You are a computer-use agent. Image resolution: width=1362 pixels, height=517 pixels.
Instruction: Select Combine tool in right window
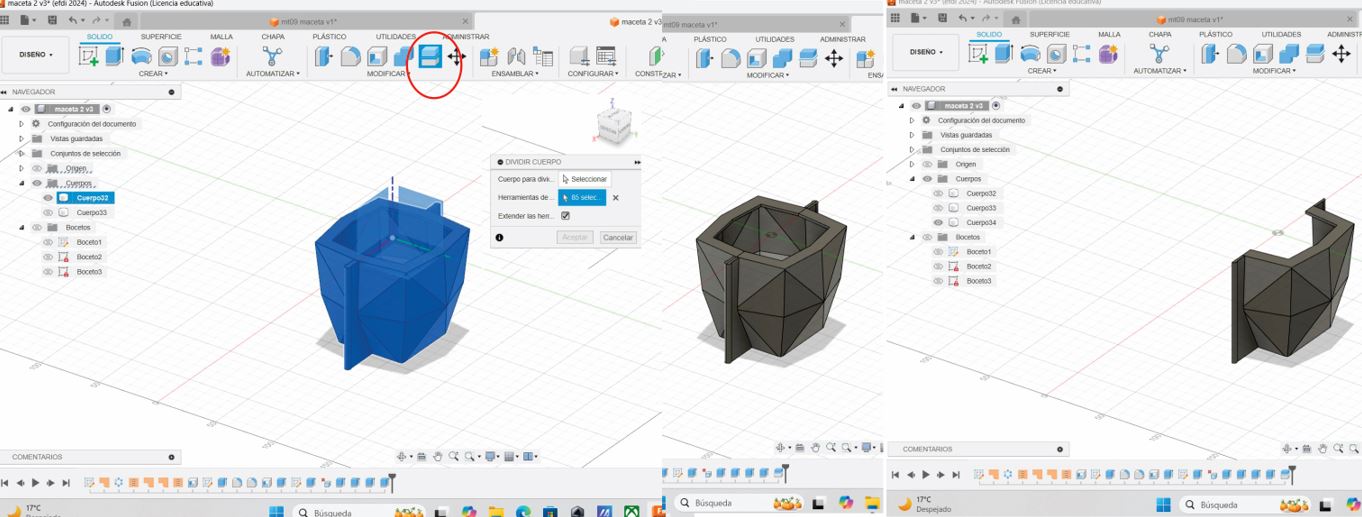[1289, 54]
